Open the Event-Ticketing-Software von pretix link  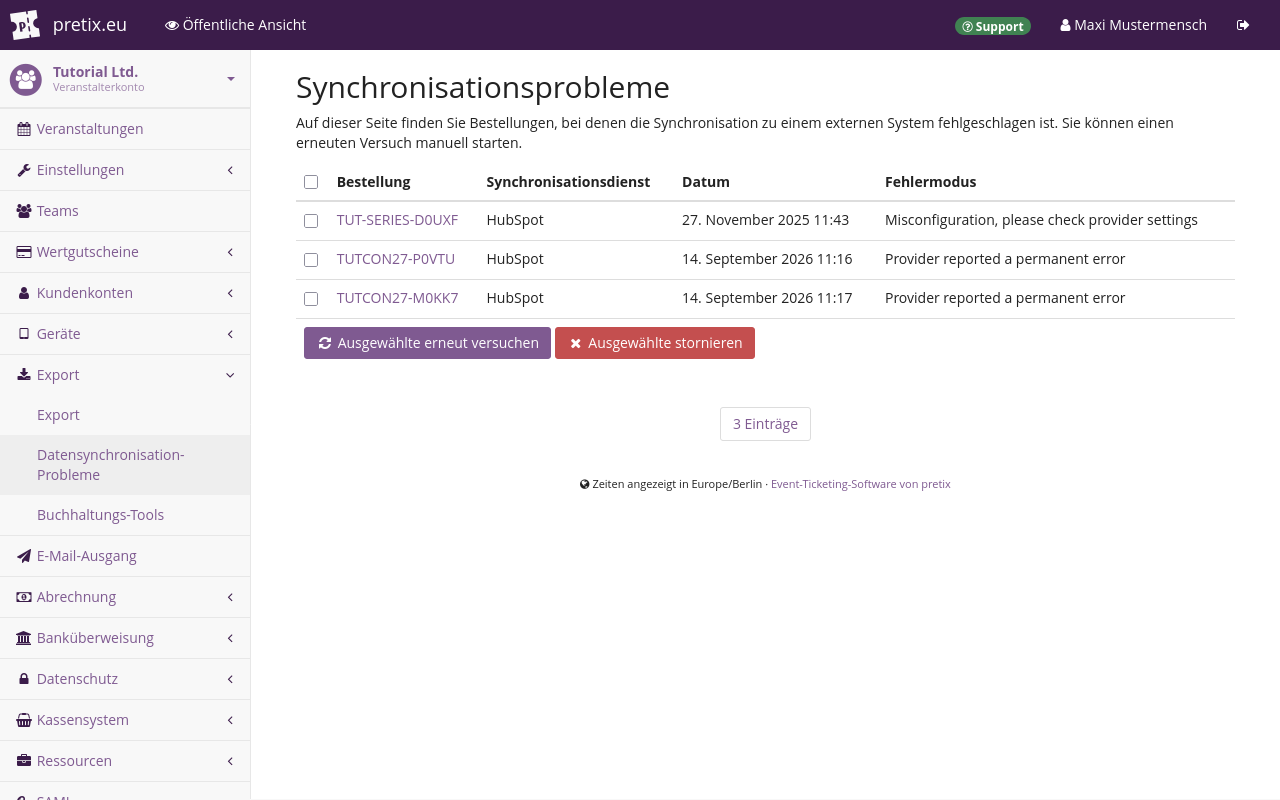pyautogui.click(x=860, y=484)
